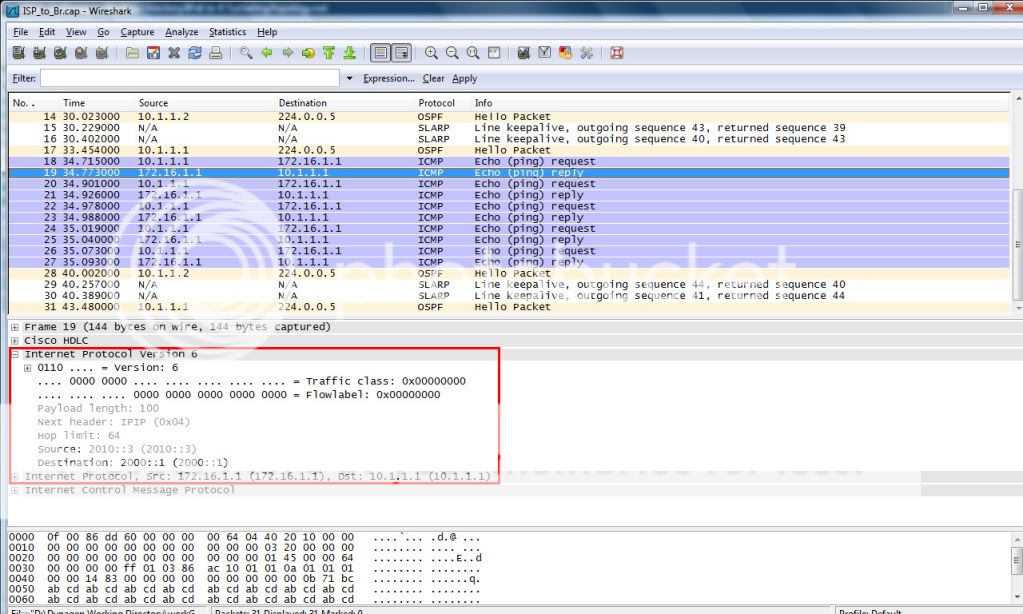Screen dimensions: 1023x614
Task: Jump to last packet icon
Action: (350, 53)
